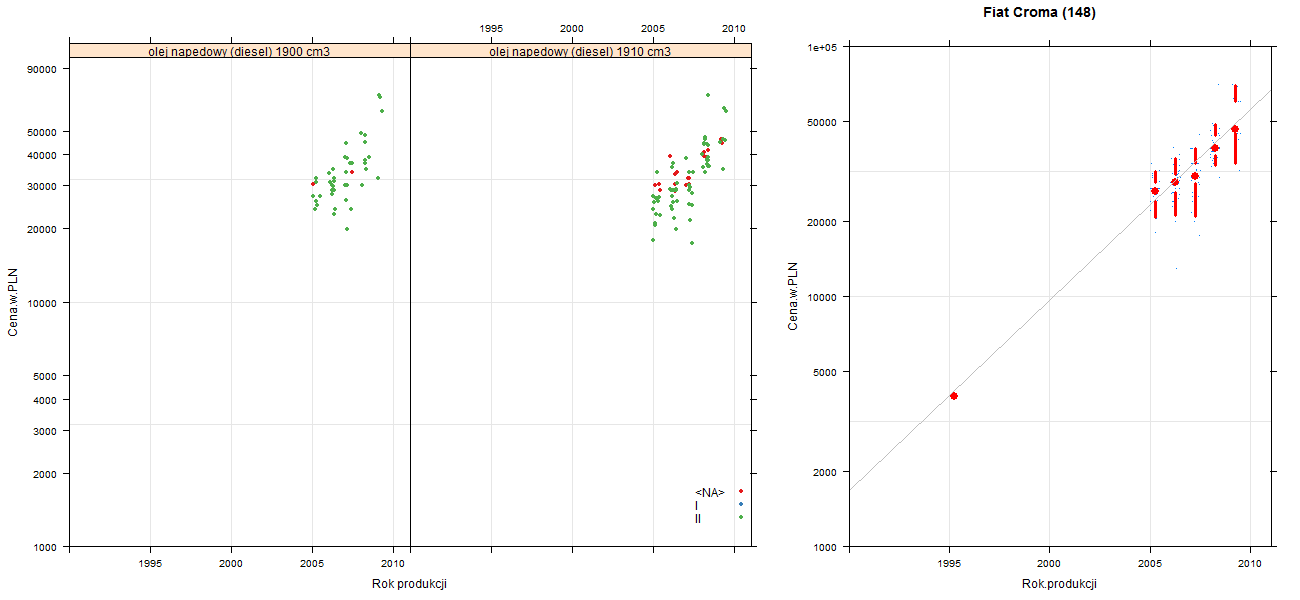Click the "Cena.w.PLN" axis label of the Fiat Croma chart
This screenshot has height=600, width=1300.
(x=793, y=296)
